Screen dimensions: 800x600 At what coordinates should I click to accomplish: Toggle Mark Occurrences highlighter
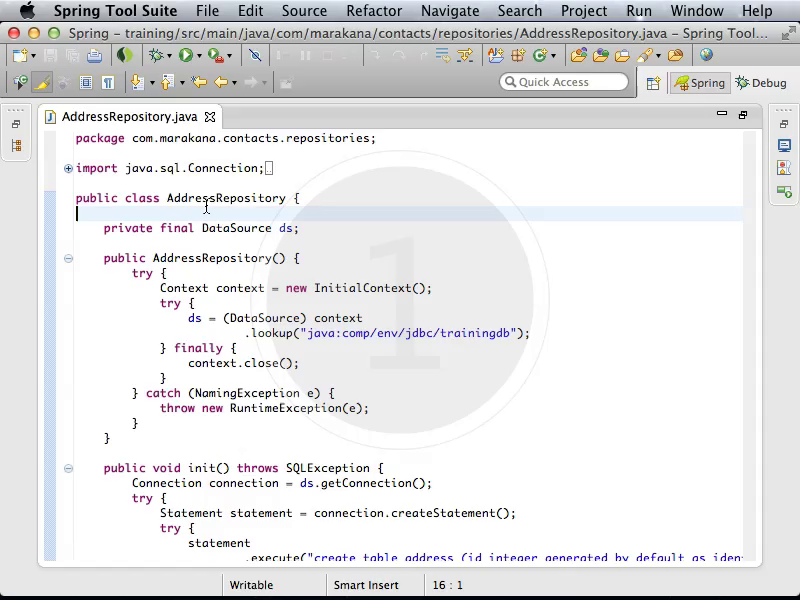42,82
